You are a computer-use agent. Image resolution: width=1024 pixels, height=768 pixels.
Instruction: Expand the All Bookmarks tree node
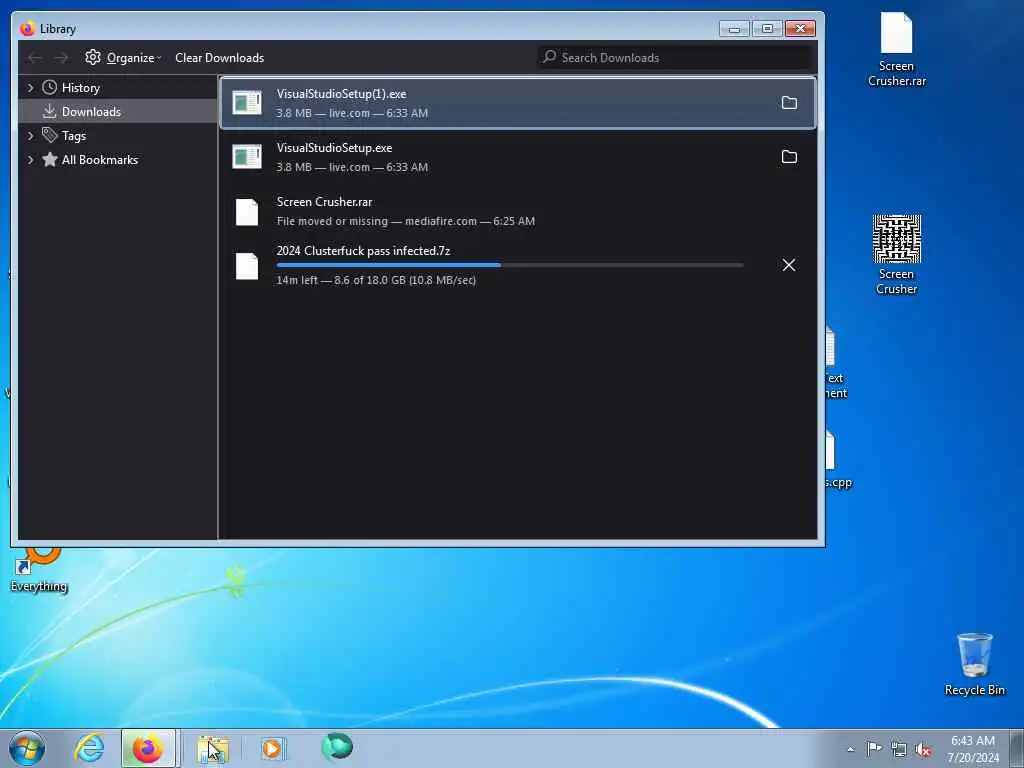pyautogui.click(x=30, y=159)
